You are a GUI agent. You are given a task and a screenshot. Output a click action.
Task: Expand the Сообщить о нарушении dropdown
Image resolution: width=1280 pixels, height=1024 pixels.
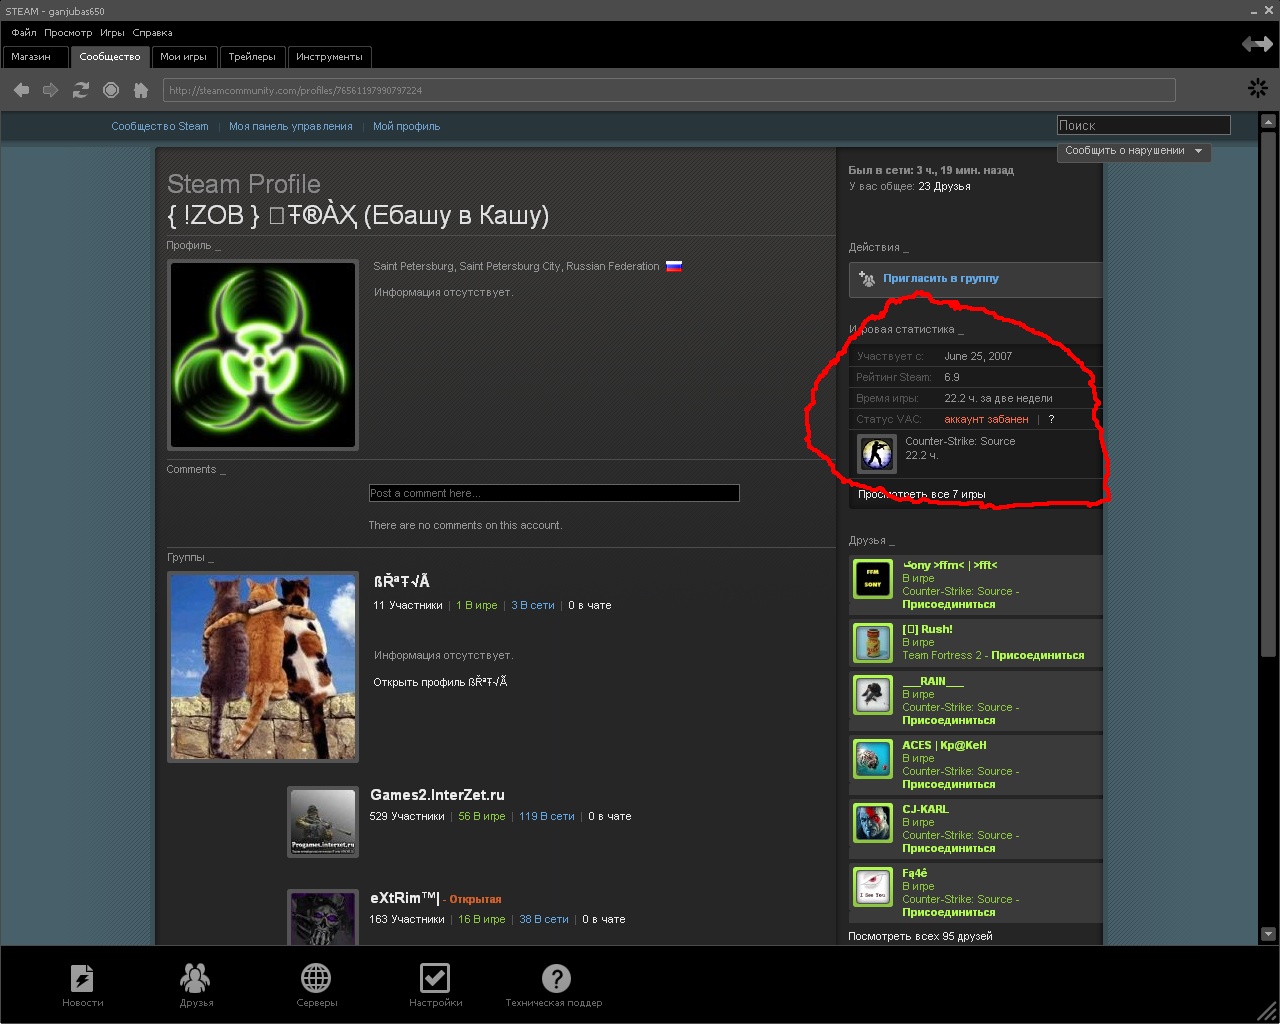pos(1134,151)
